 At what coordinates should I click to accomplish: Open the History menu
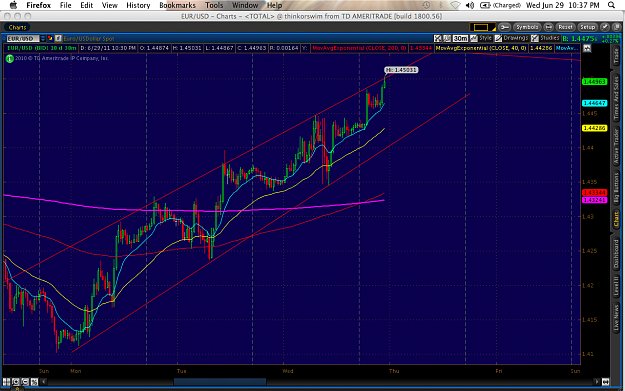tap(138, 5)
